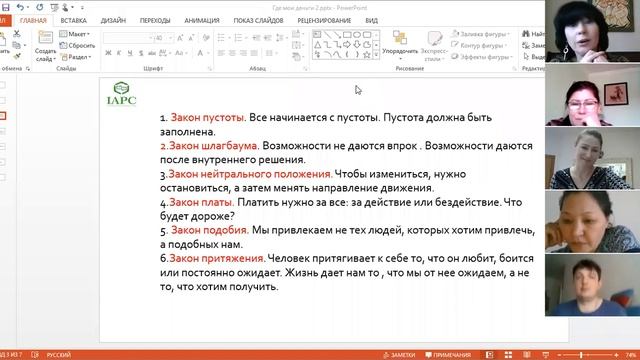The image size is (640, 360).
Task: Click the reading view icon in status bar
Action: pos(527,355)
